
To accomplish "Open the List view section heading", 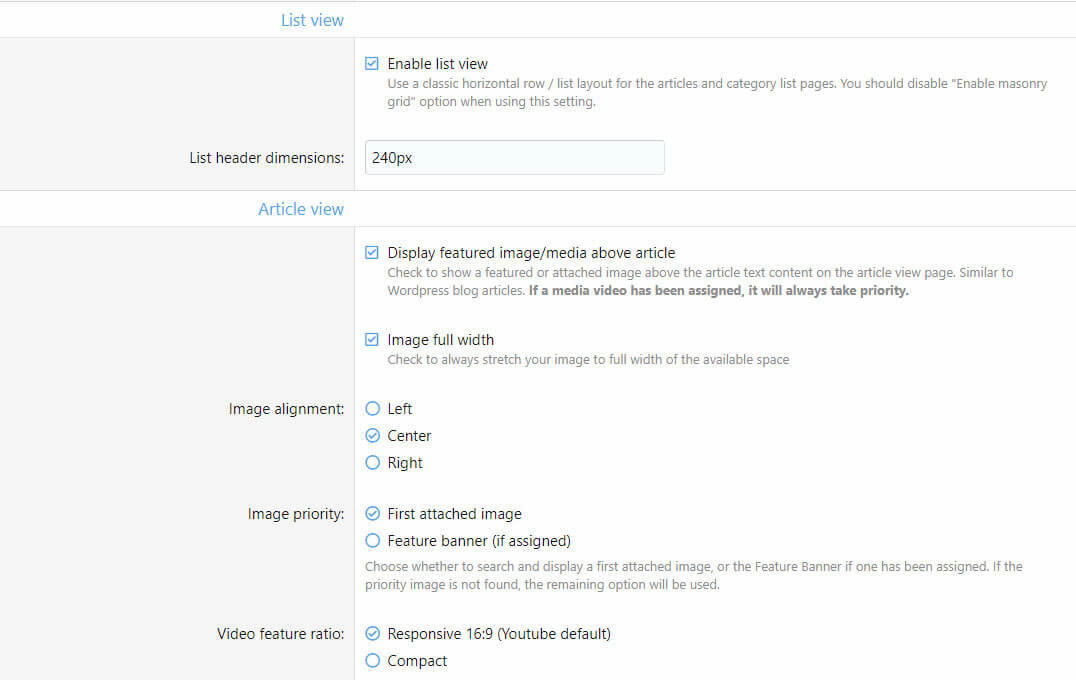I will [x=312, y=20].
